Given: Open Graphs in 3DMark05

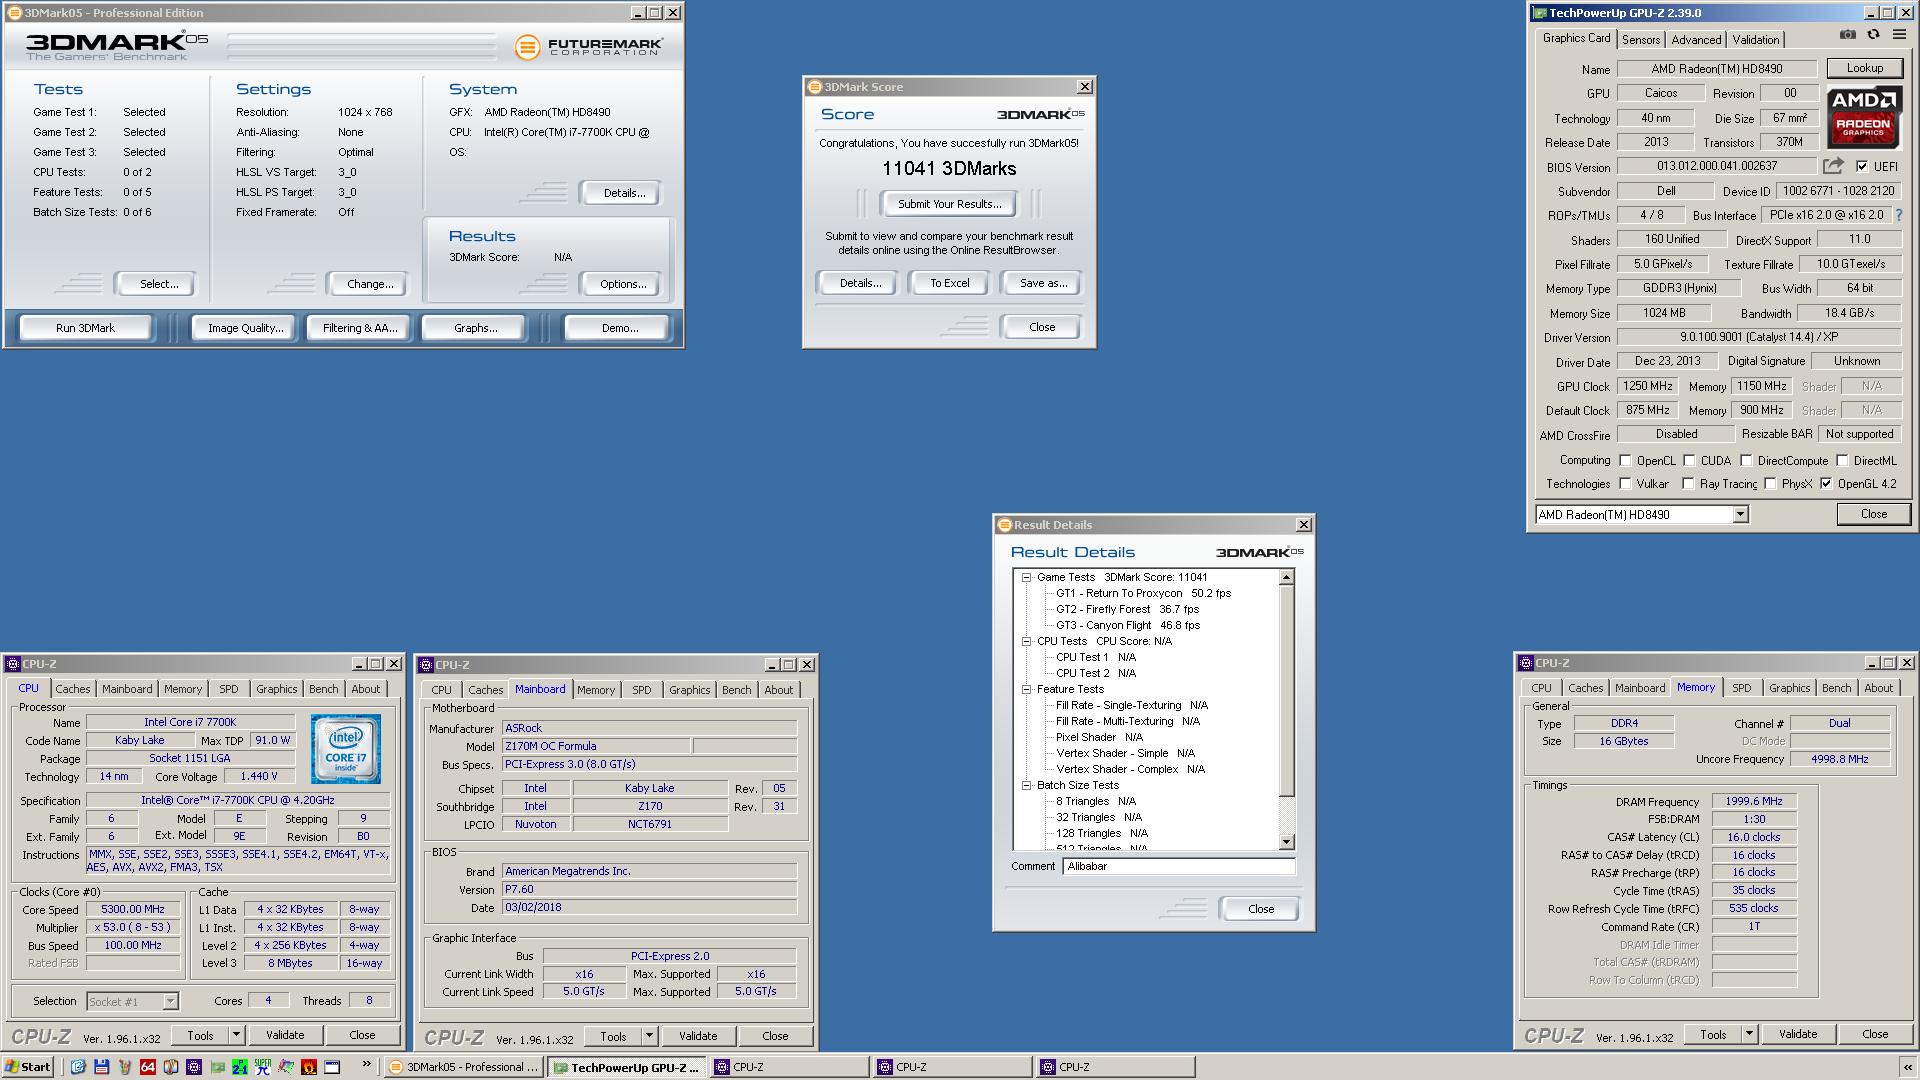Looking at the screenshot, I should (475, 328).
